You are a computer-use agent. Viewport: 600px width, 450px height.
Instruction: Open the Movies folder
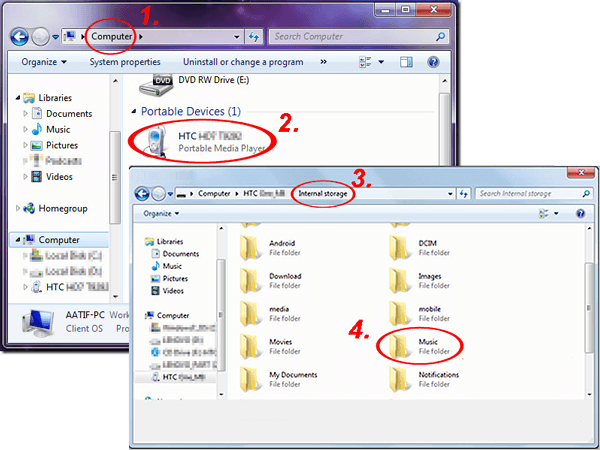coord(270,346)
